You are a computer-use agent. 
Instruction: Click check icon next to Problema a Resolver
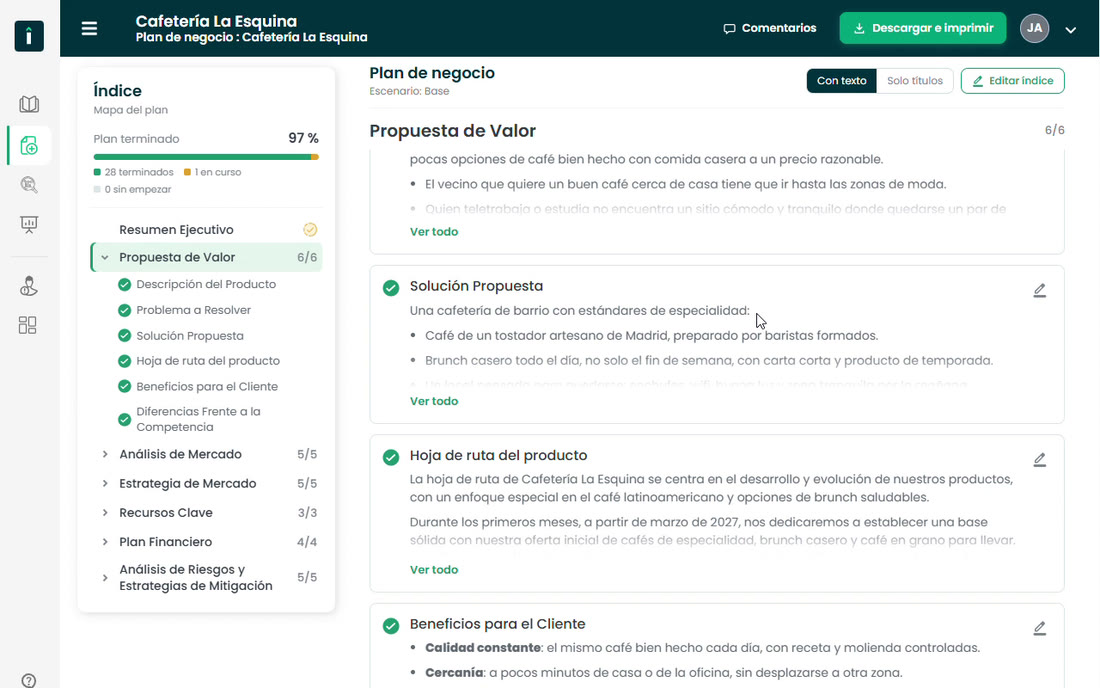(x=124, y=310)
